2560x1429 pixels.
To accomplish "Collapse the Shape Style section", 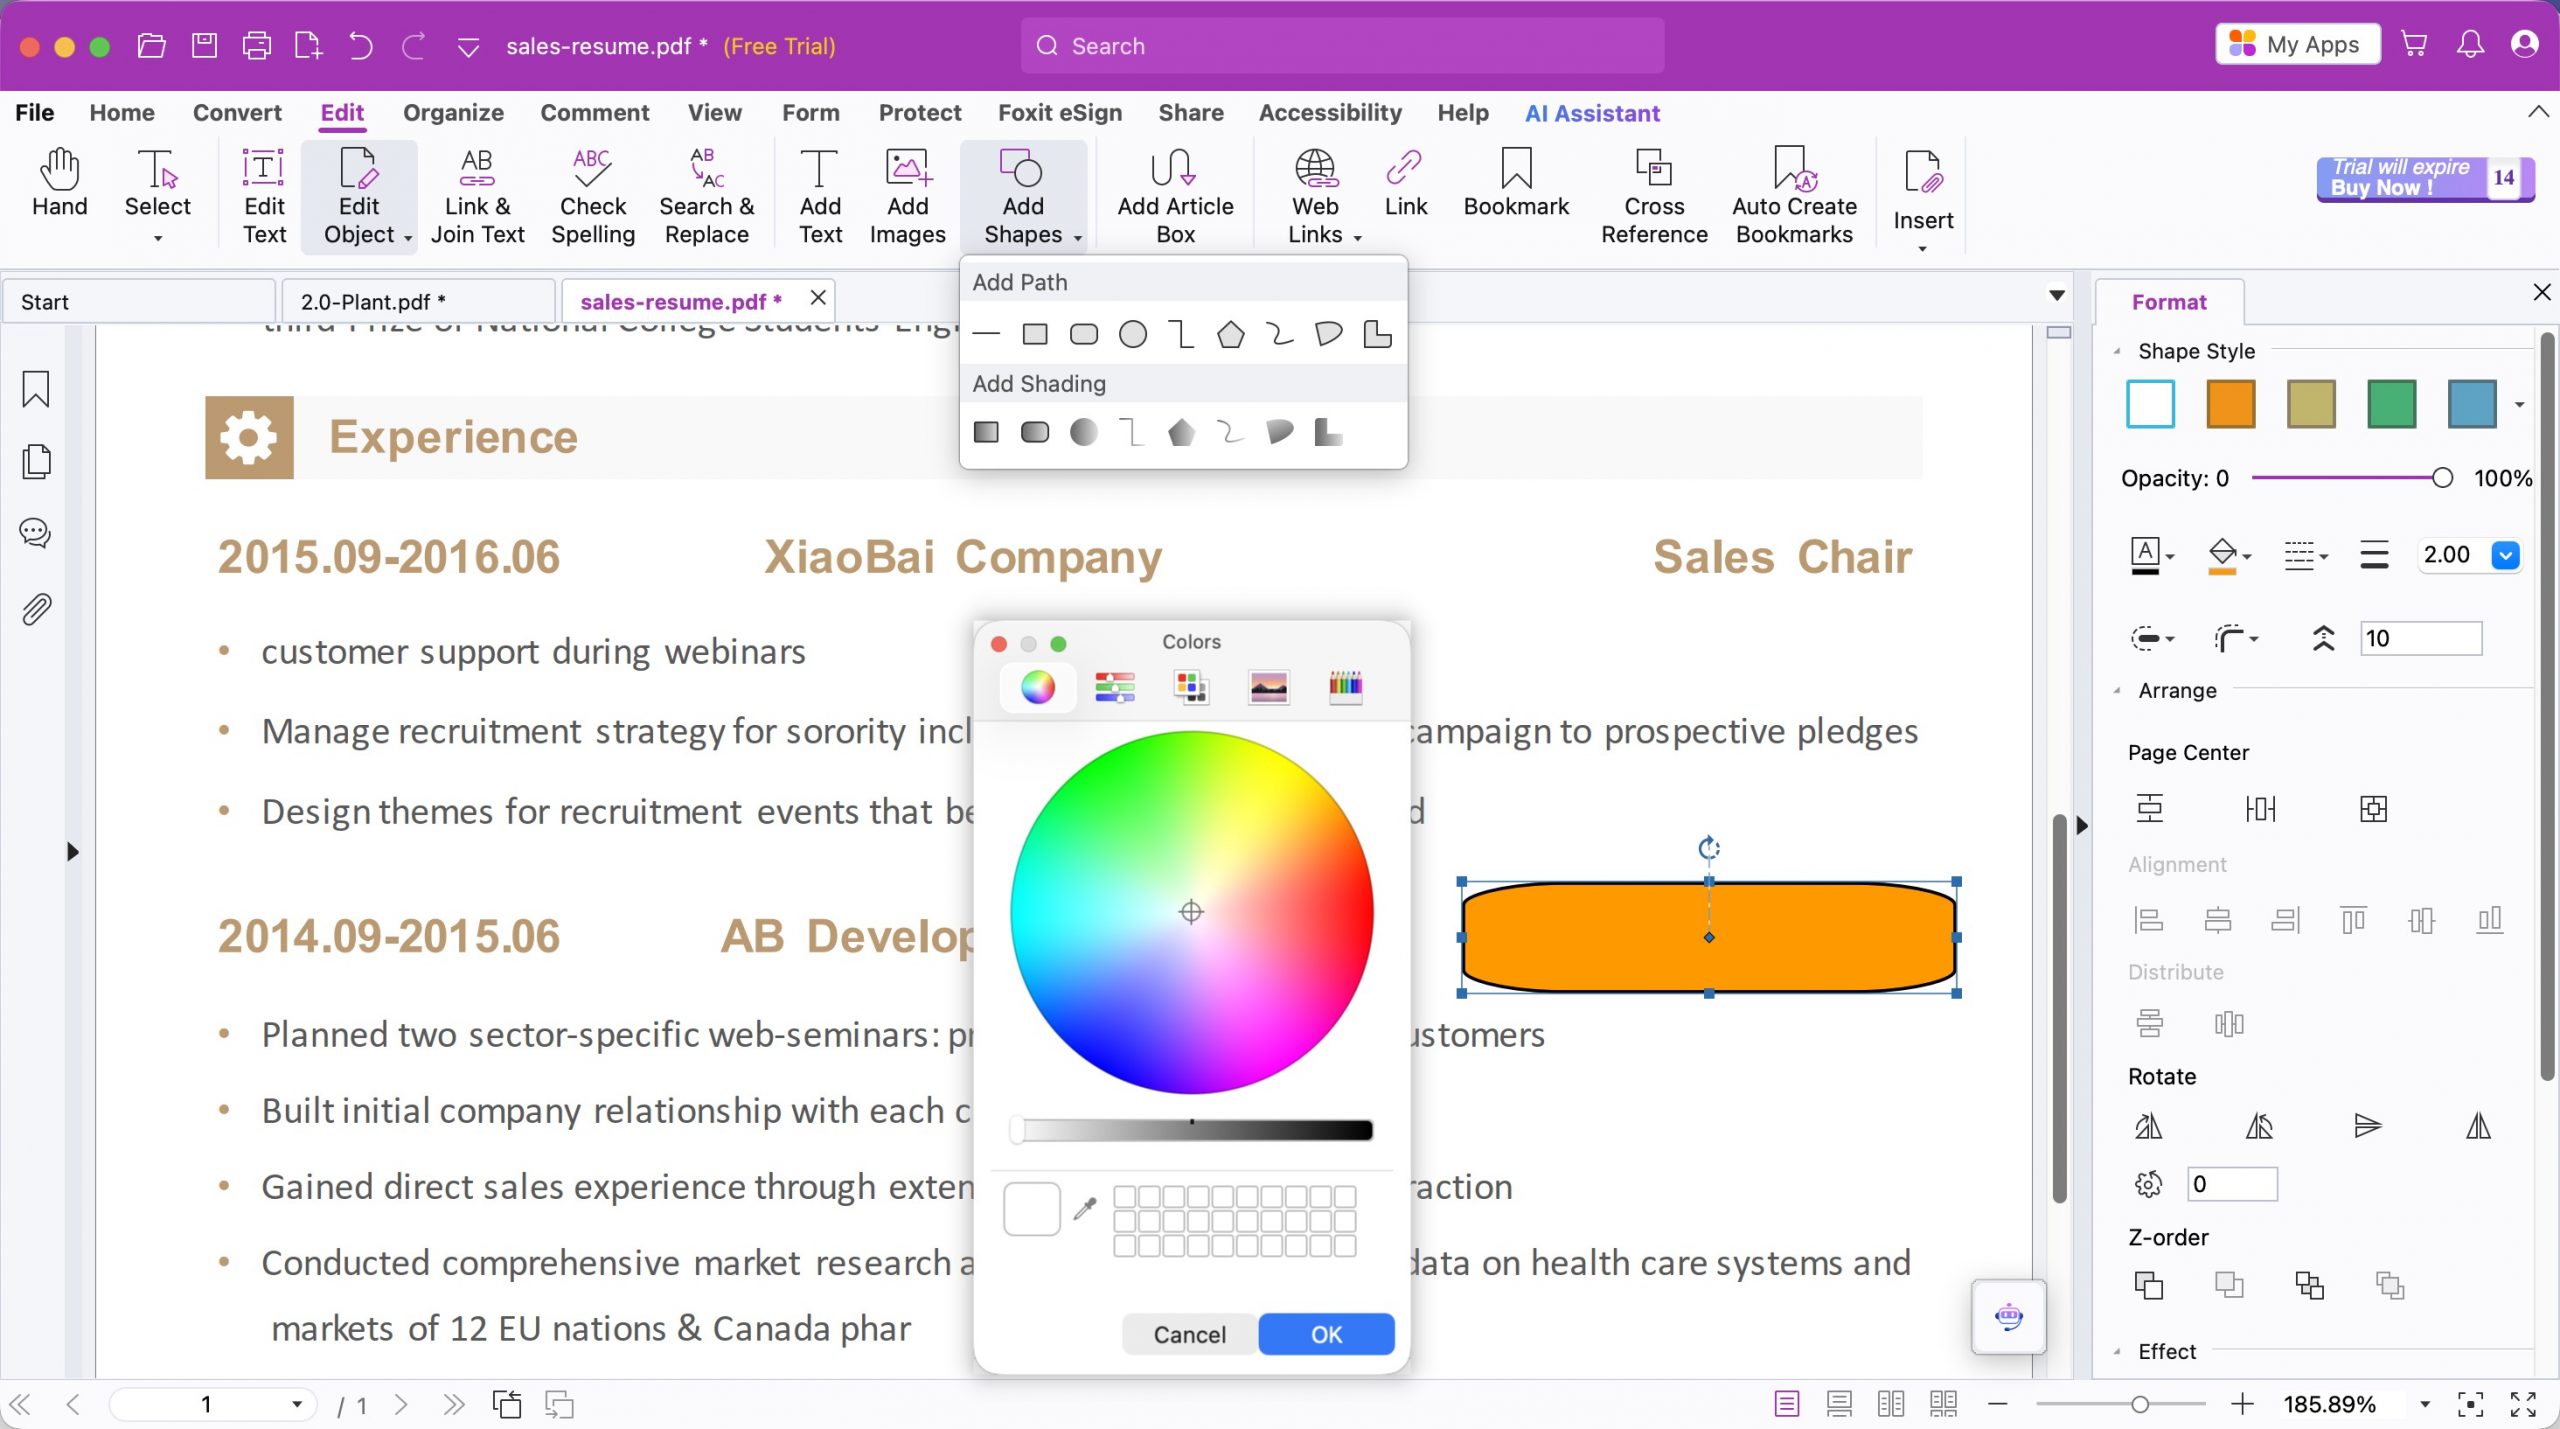I will click(x=2117, y=351).
